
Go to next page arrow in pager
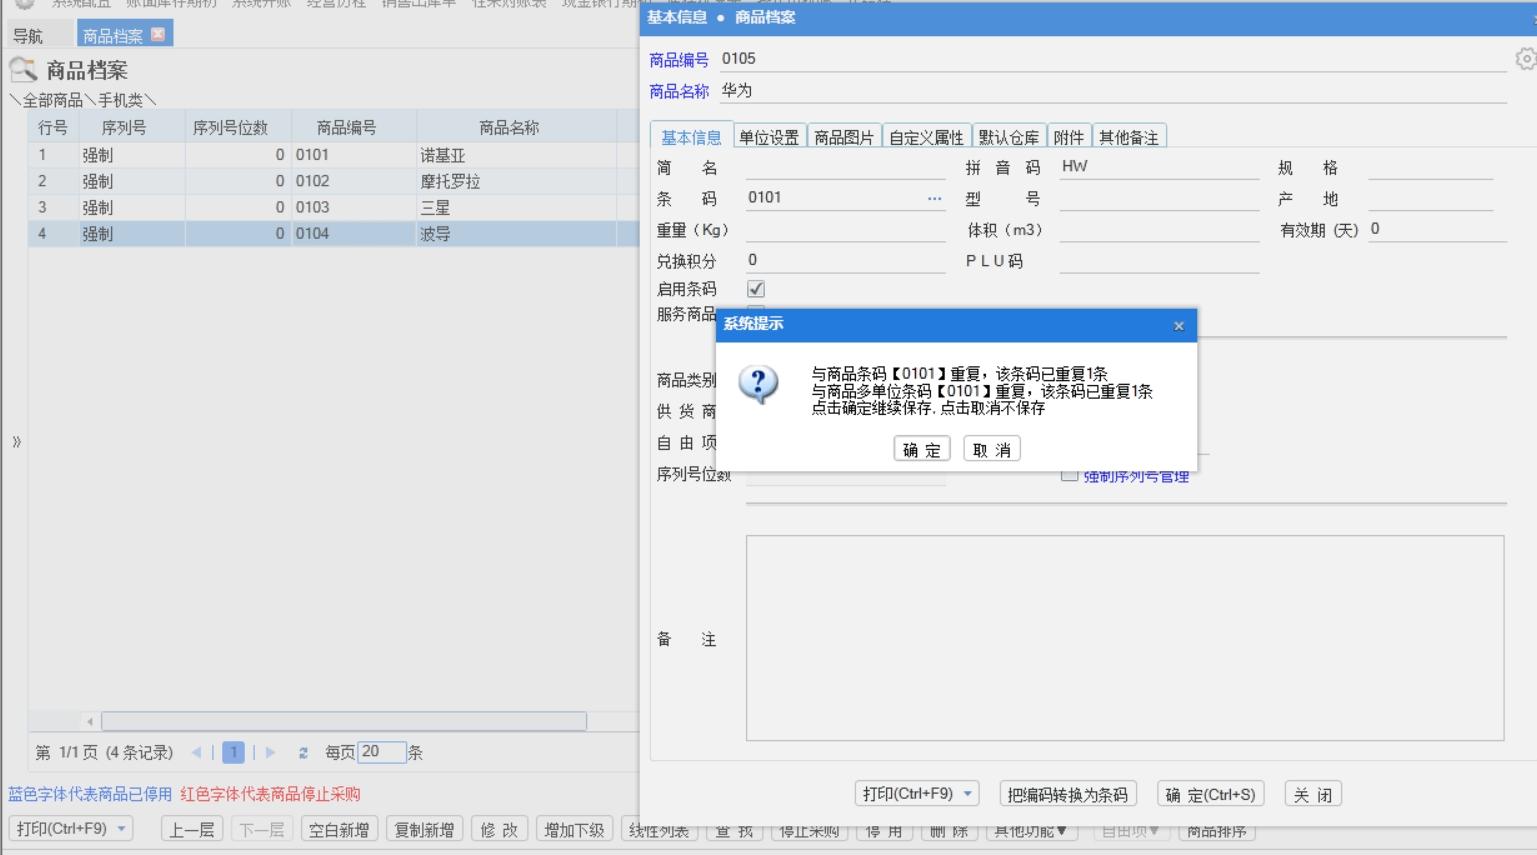(270, 753)
